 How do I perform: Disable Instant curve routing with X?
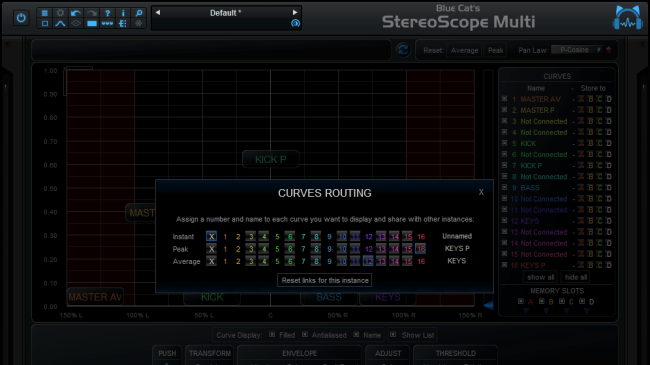[211, 236]
